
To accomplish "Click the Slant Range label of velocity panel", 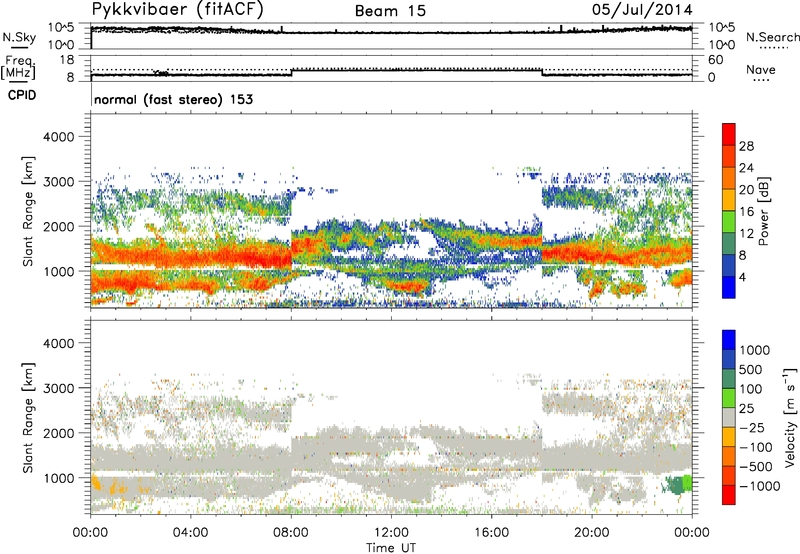I will tap(28, 418).
